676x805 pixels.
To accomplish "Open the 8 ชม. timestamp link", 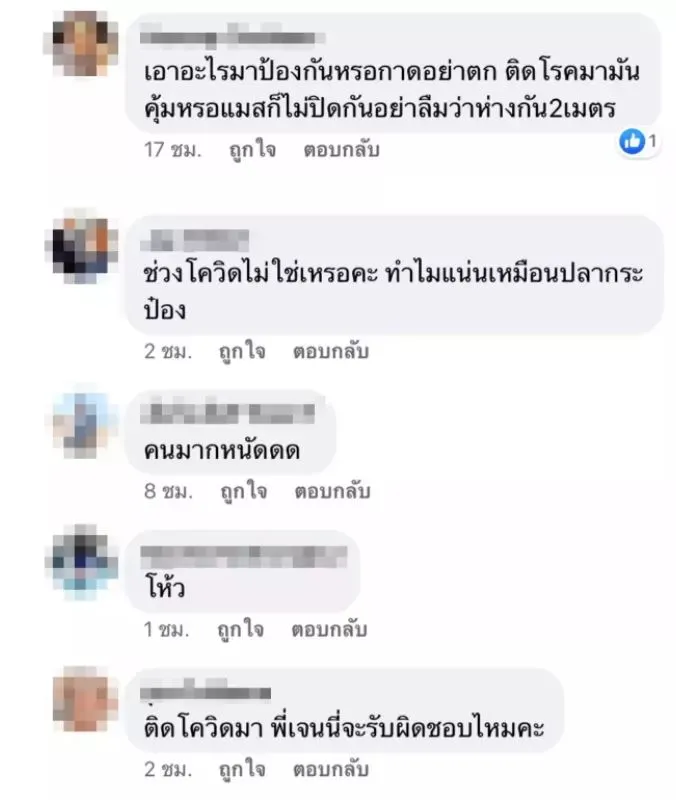I will [168, 491].
